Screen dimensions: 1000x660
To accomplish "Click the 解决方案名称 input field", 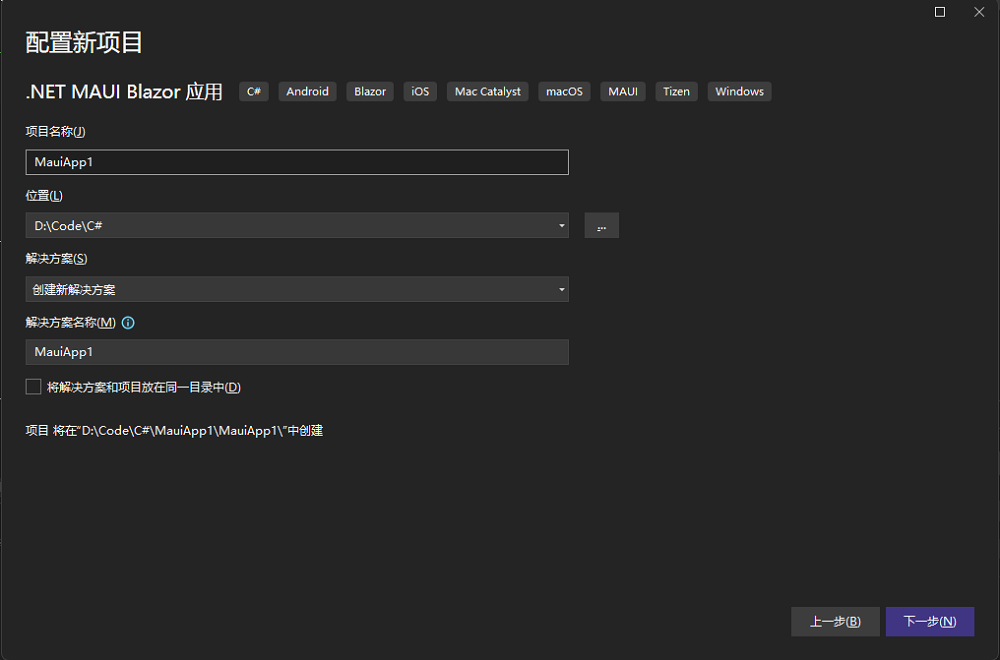I will (297, 352).
